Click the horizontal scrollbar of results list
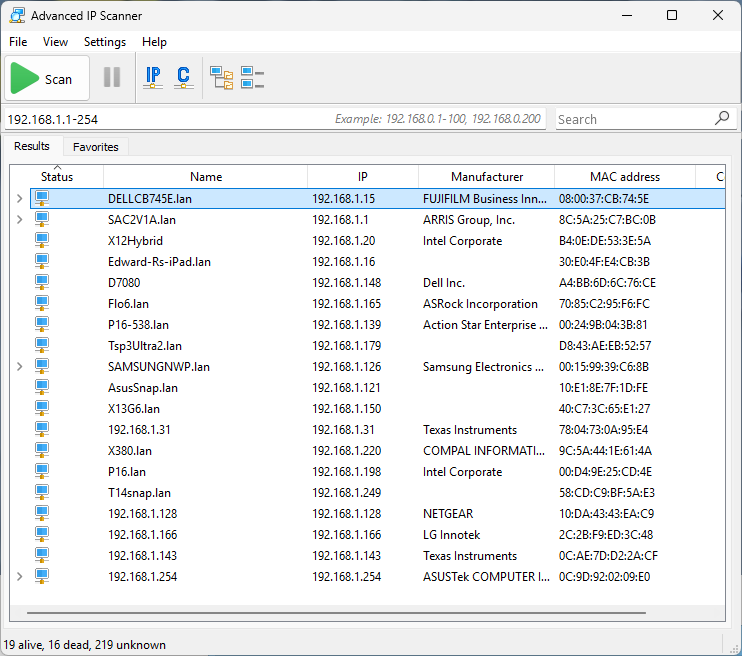Viewport: 742px width, 656px height. pyautogui.click(x=336, y=612)
